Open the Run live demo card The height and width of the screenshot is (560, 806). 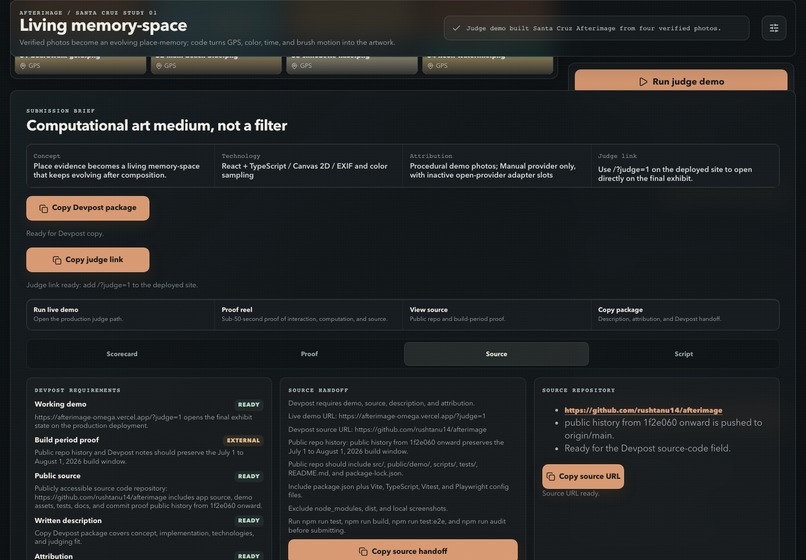(120, 314)
